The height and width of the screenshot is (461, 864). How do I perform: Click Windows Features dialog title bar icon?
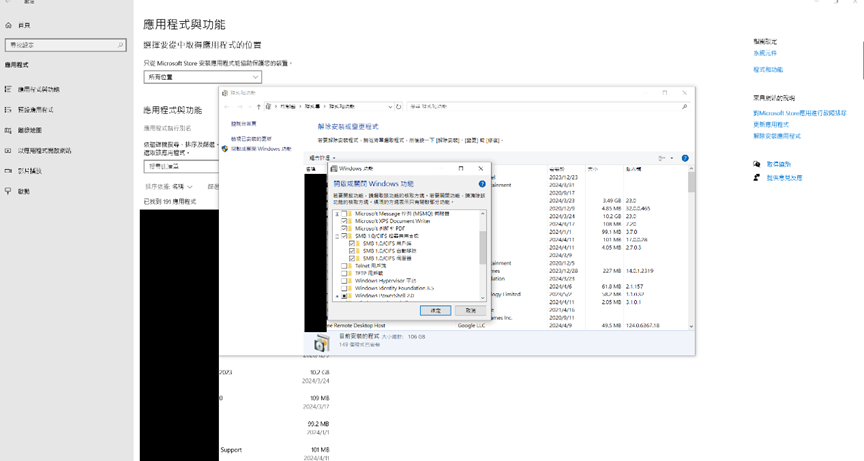click(334, 169)
